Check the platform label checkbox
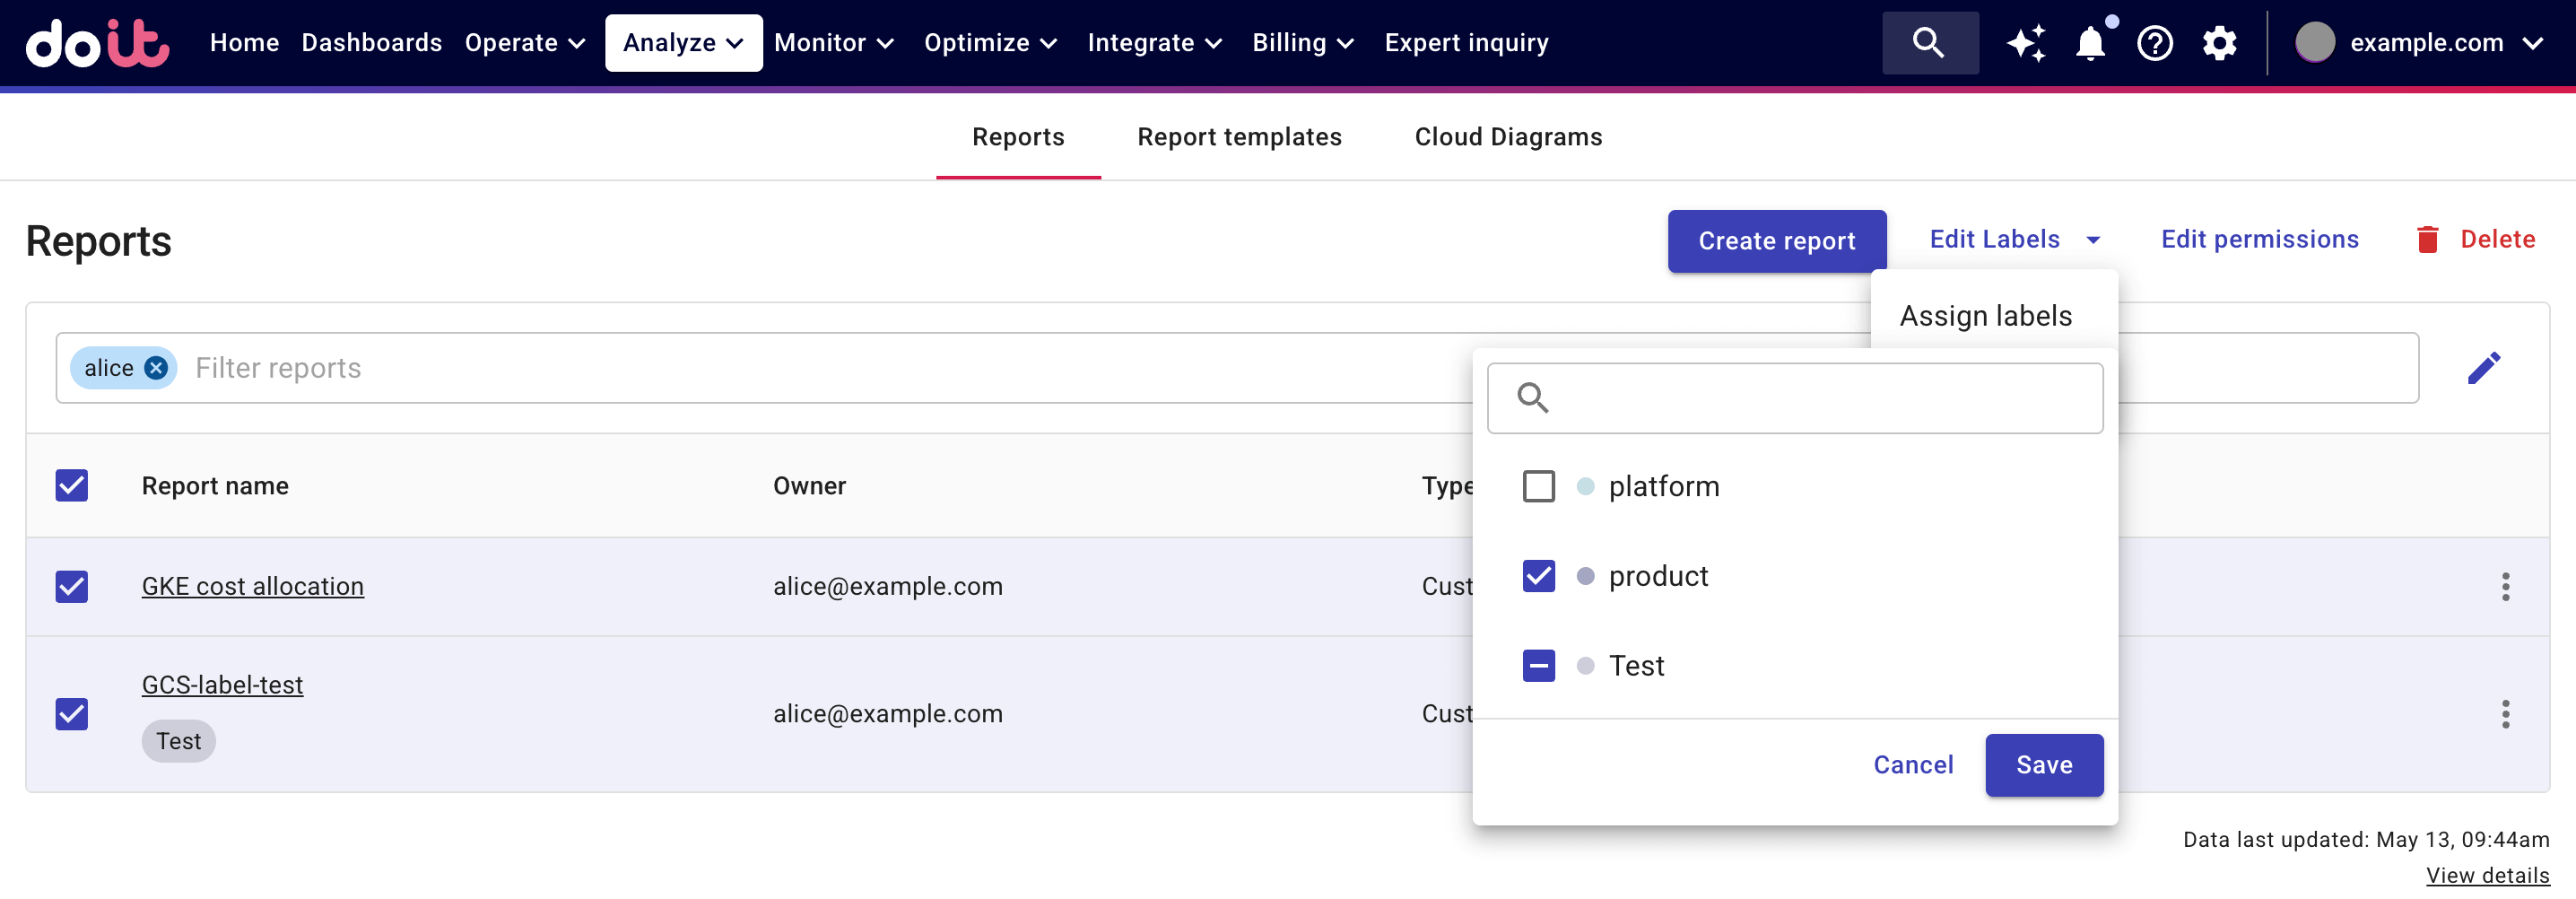 click(1538, 487)
